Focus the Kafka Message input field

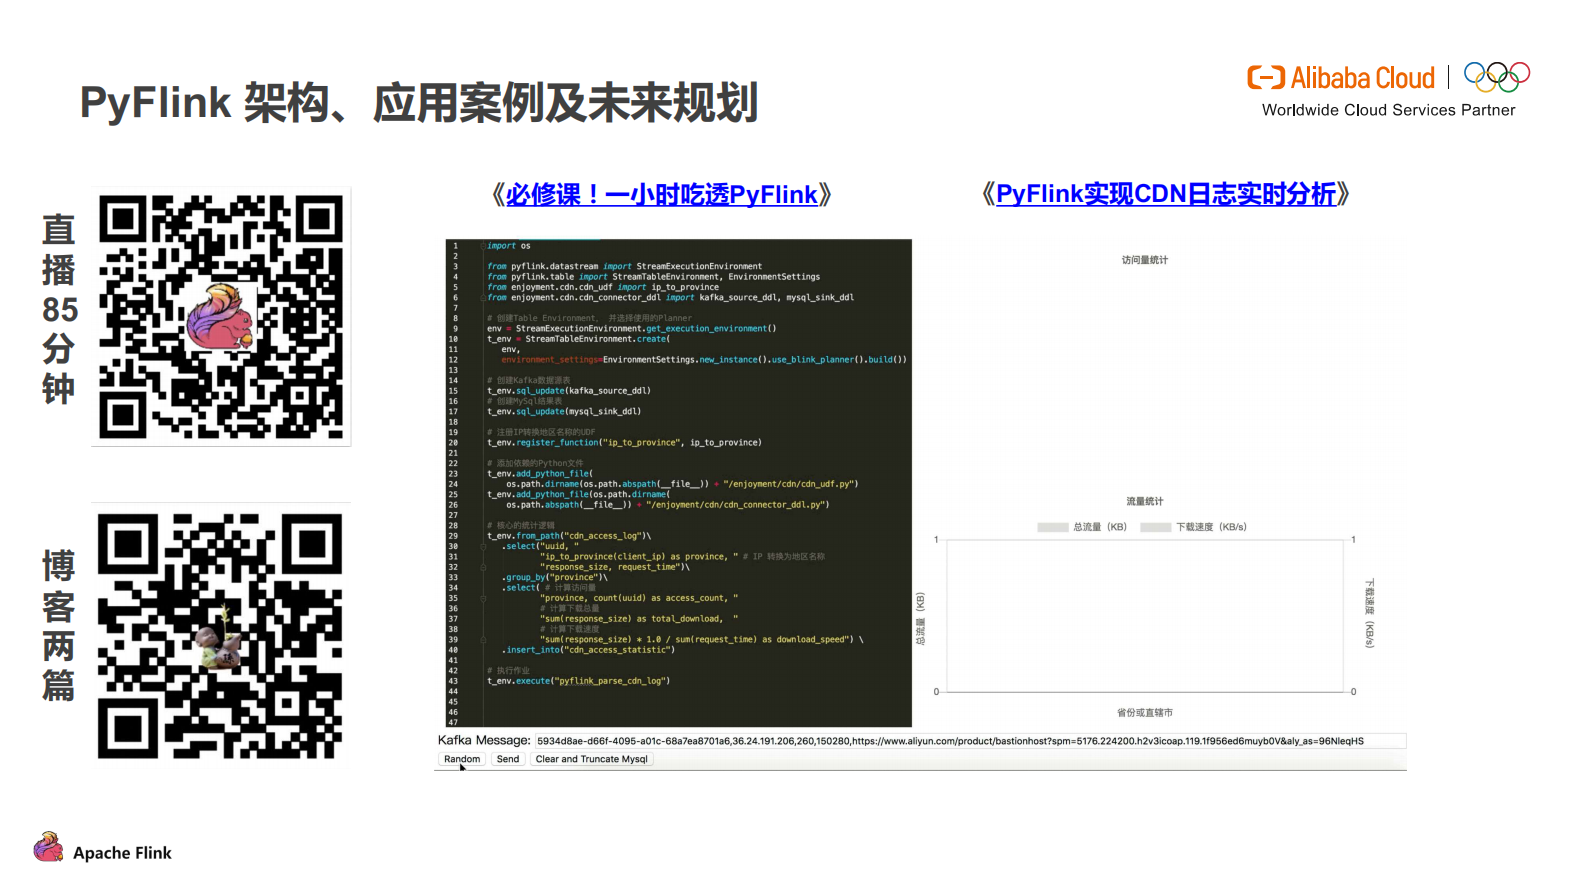point(970,741)
